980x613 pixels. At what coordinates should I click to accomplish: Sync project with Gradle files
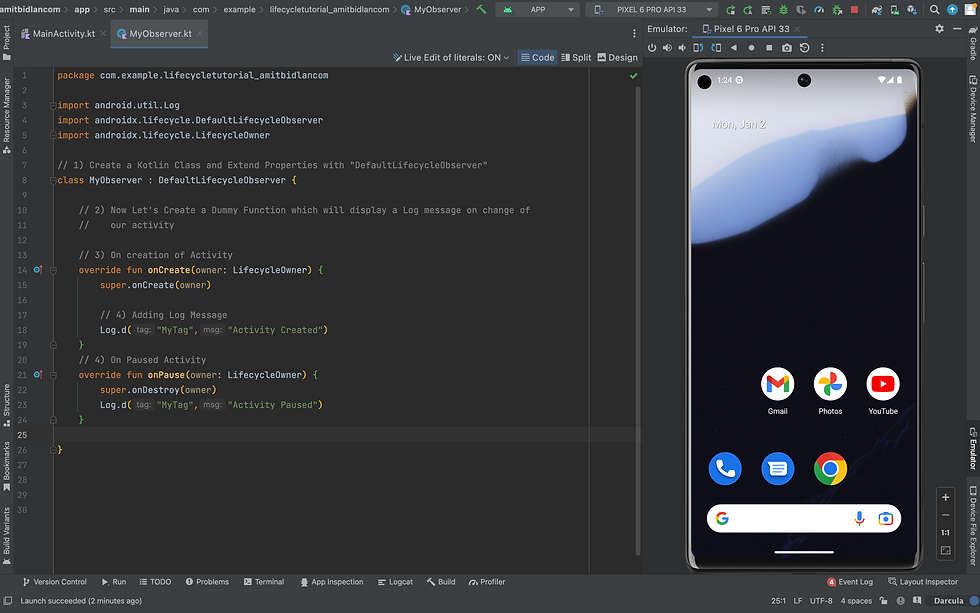point(877,9)
